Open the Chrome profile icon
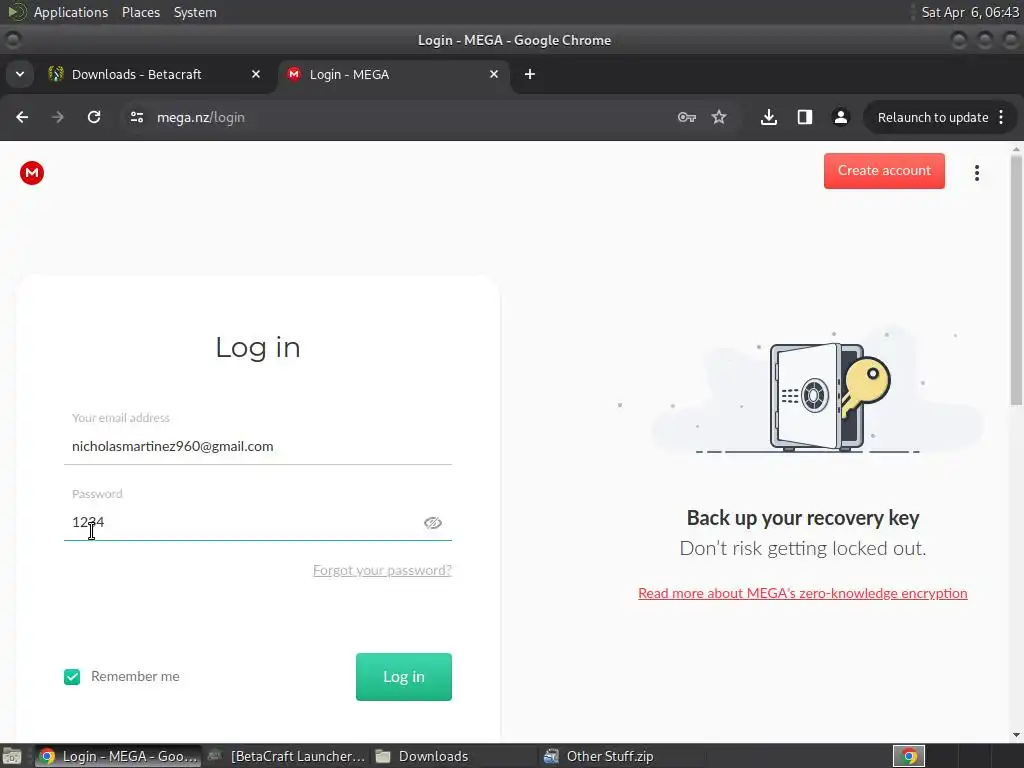 840,118
